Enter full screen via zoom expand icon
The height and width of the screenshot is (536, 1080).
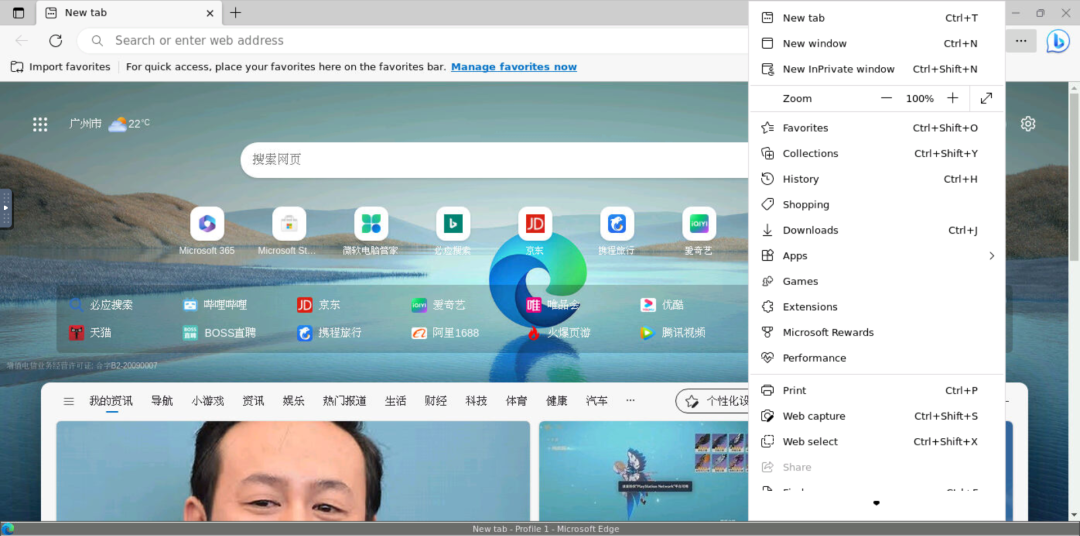tap(986, 99)
